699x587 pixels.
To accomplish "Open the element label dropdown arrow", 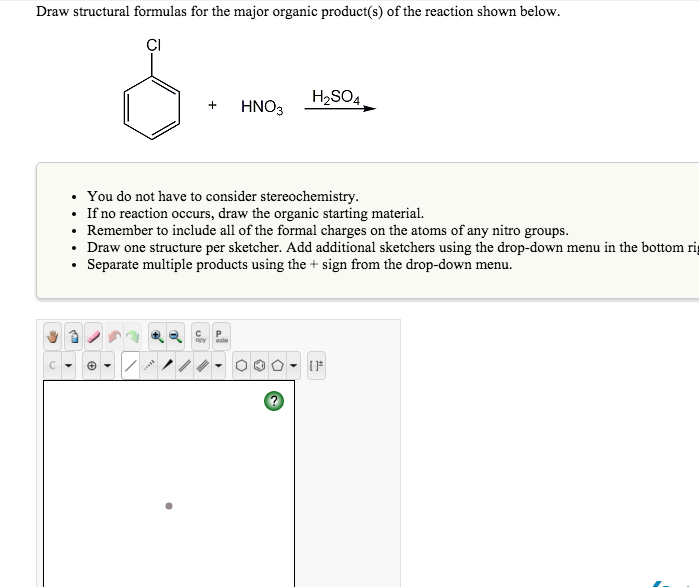I will [x=68, y=365].
